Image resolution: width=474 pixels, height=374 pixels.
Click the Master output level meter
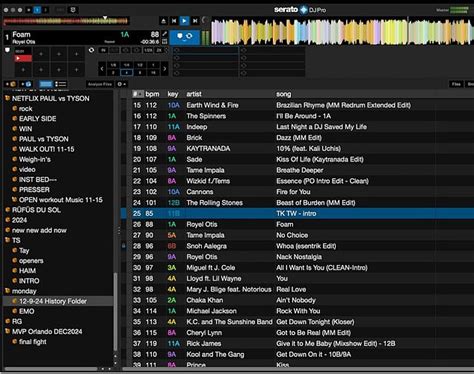tap(459, 10)
